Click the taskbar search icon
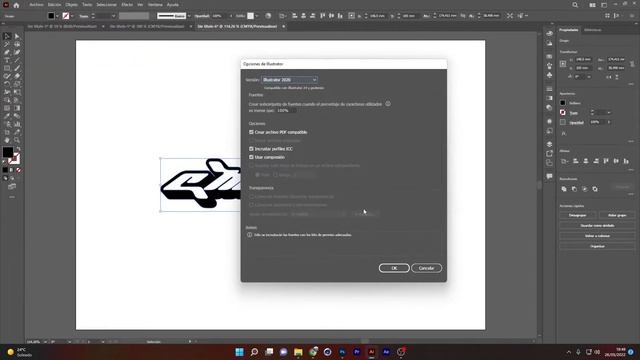640x360 pixels. point(254,352)
